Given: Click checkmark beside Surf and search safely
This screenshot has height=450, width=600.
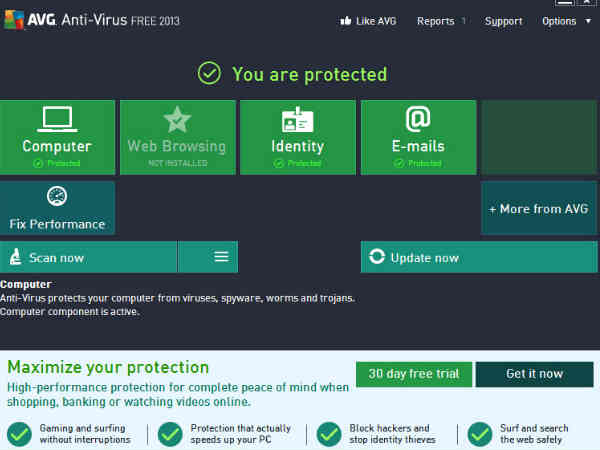Looking at the screenshot, I should pyautogui.click(x=479, y=434).
